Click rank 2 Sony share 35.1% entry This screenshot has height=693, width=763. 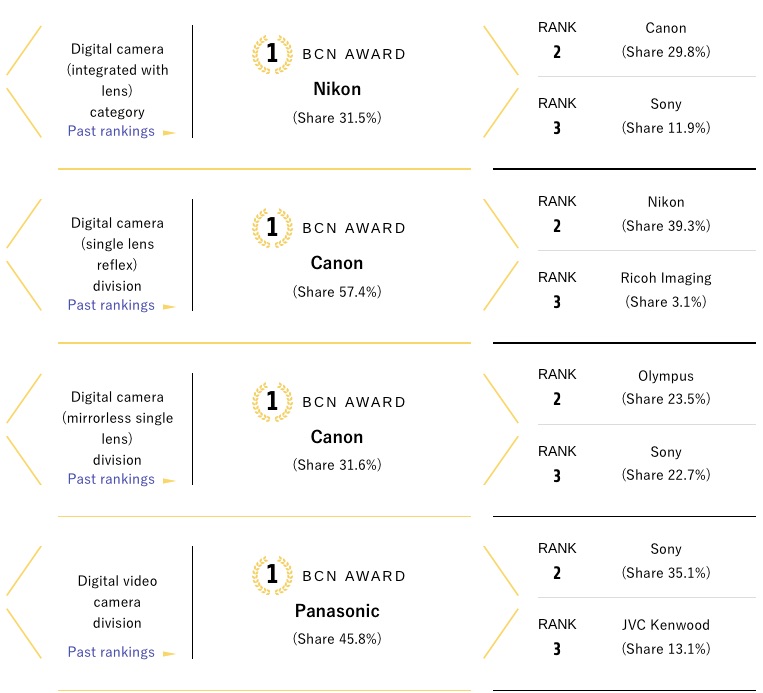coord(647,561)
